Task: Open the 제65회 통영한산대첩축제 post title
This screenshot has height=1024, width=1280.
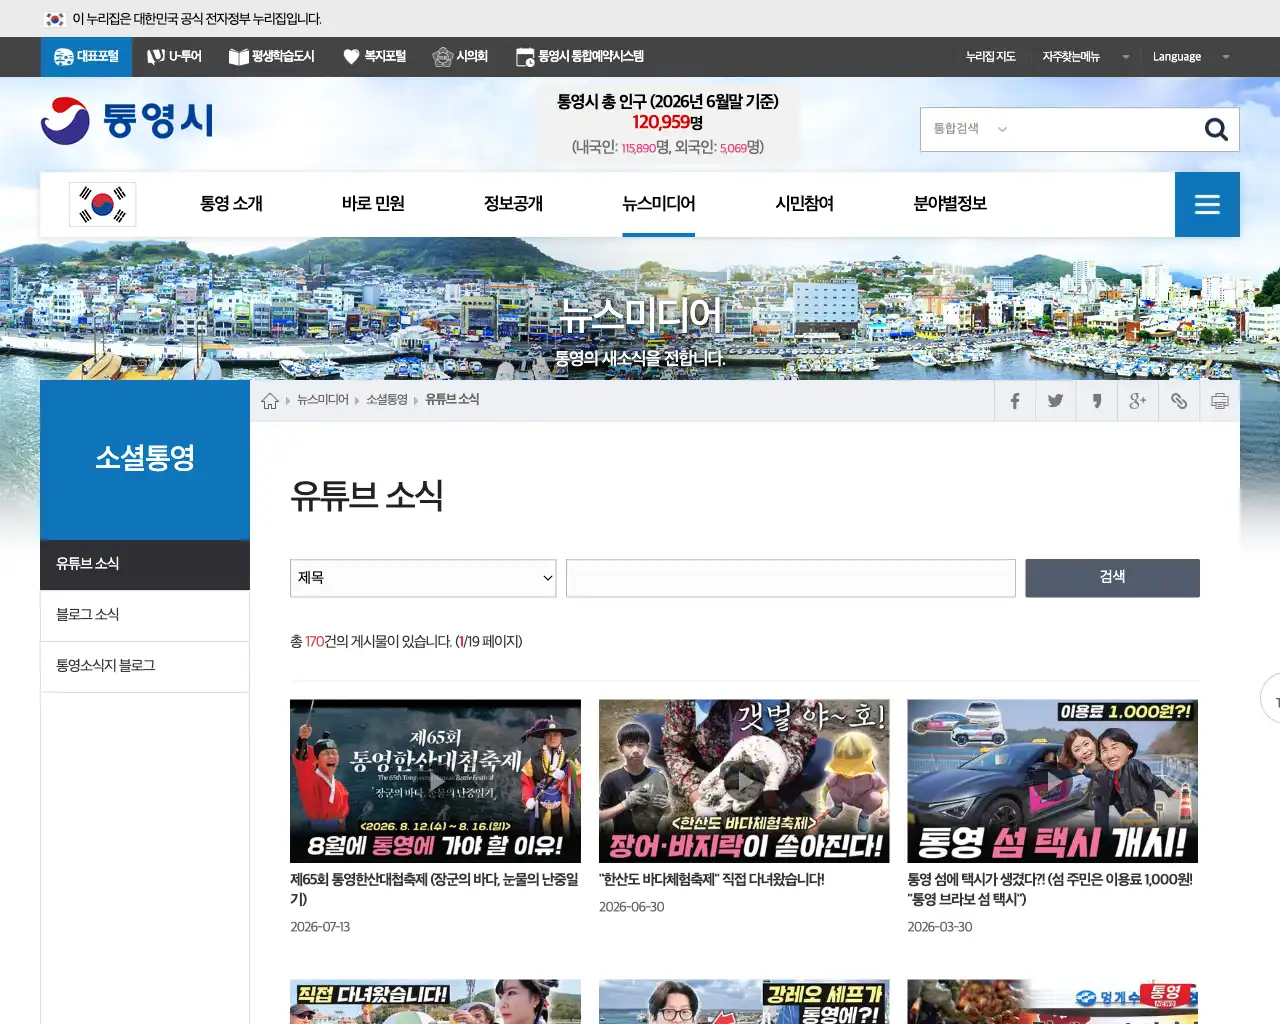Action: pyautogui.click(x=434, y=889)
